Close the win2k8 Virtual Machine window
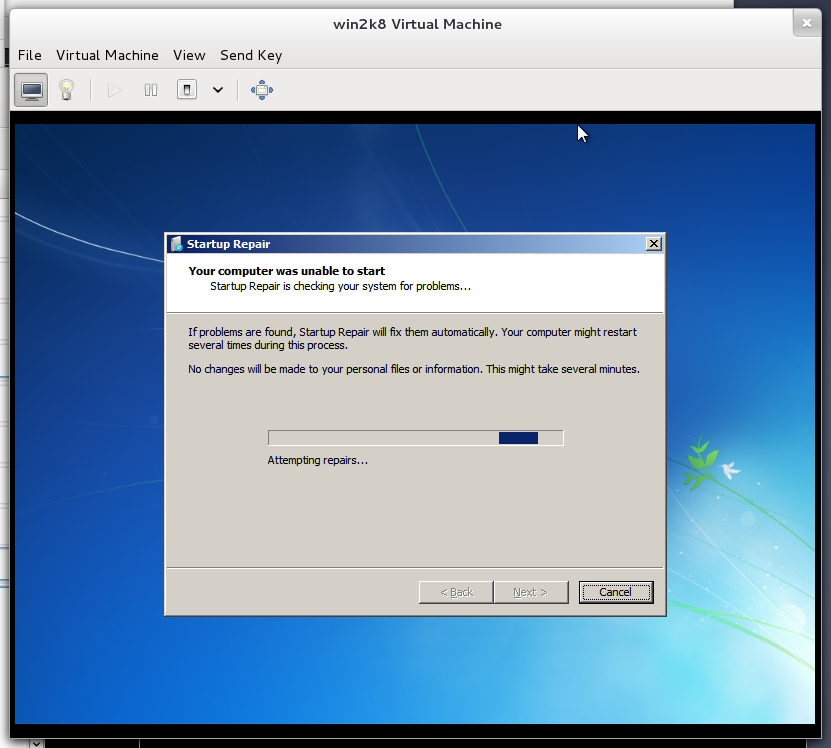Image resolution: width=831 pixels, height=748 pixels. 806,23
